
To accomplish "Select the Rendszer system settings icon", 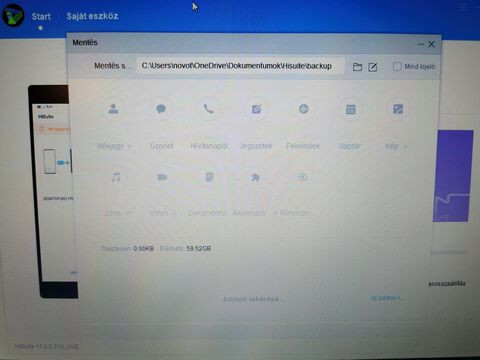I will [x=302, y=177].
